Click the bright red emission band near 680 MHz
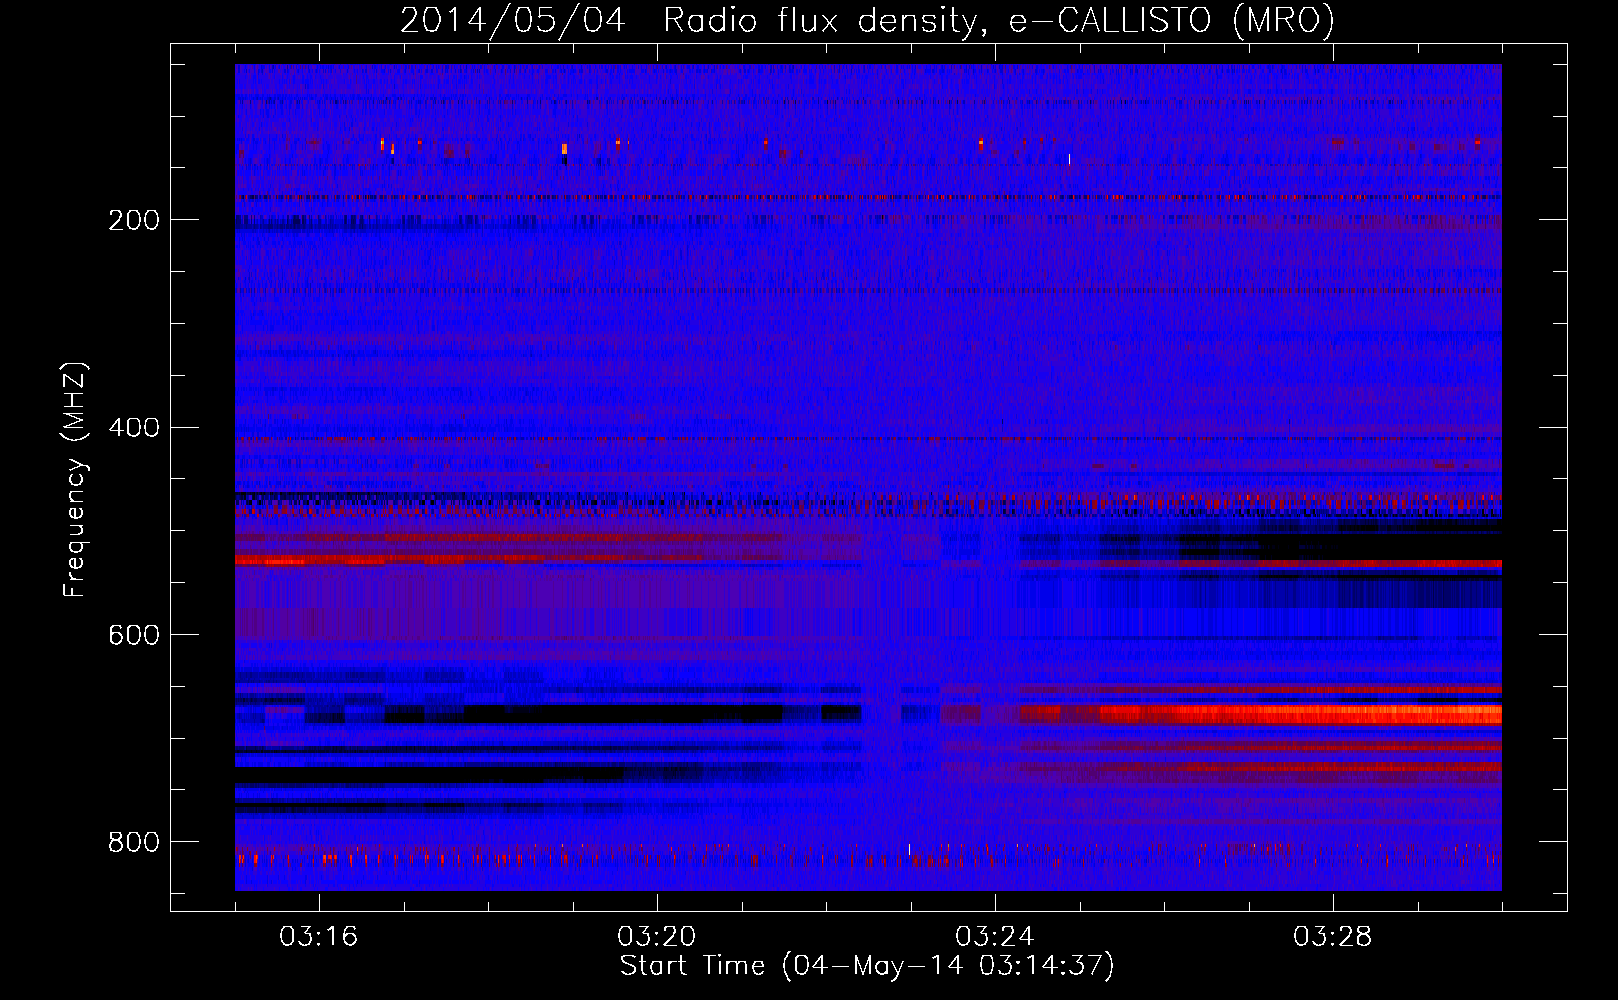This screenshot has height=1000, width=1618. click(1300, 714)
